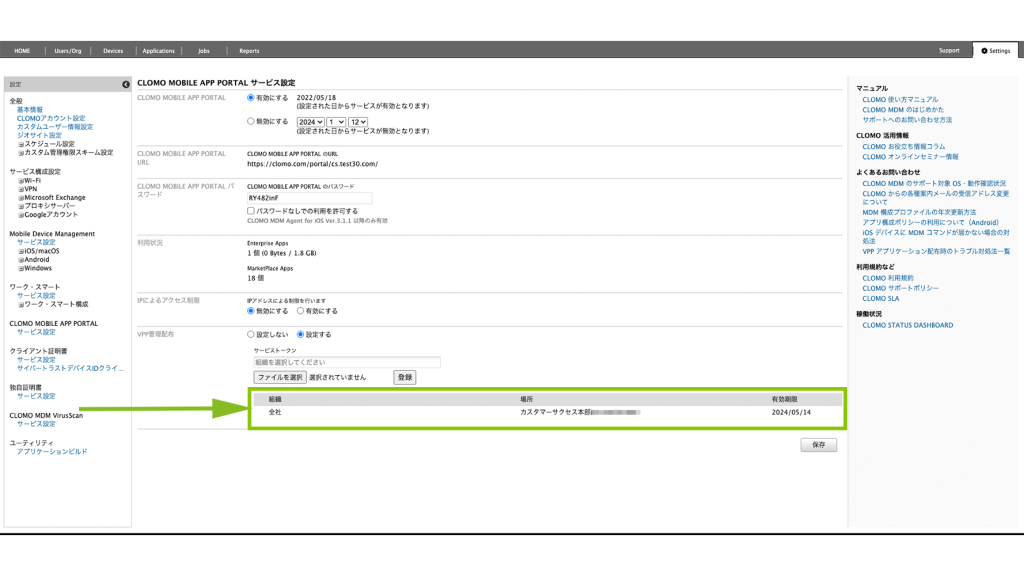Open カスタムユーザー情報設定

55,127
